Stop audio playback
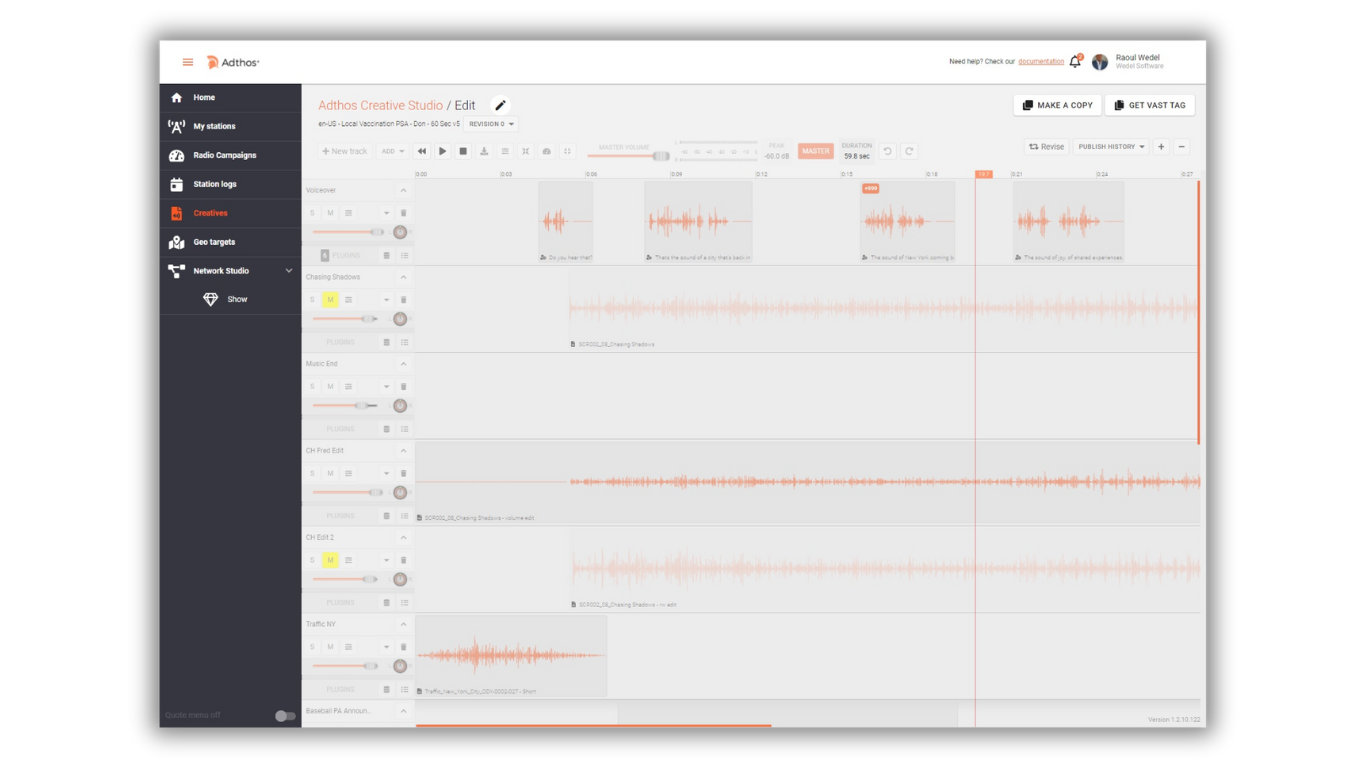 point(463,151)
